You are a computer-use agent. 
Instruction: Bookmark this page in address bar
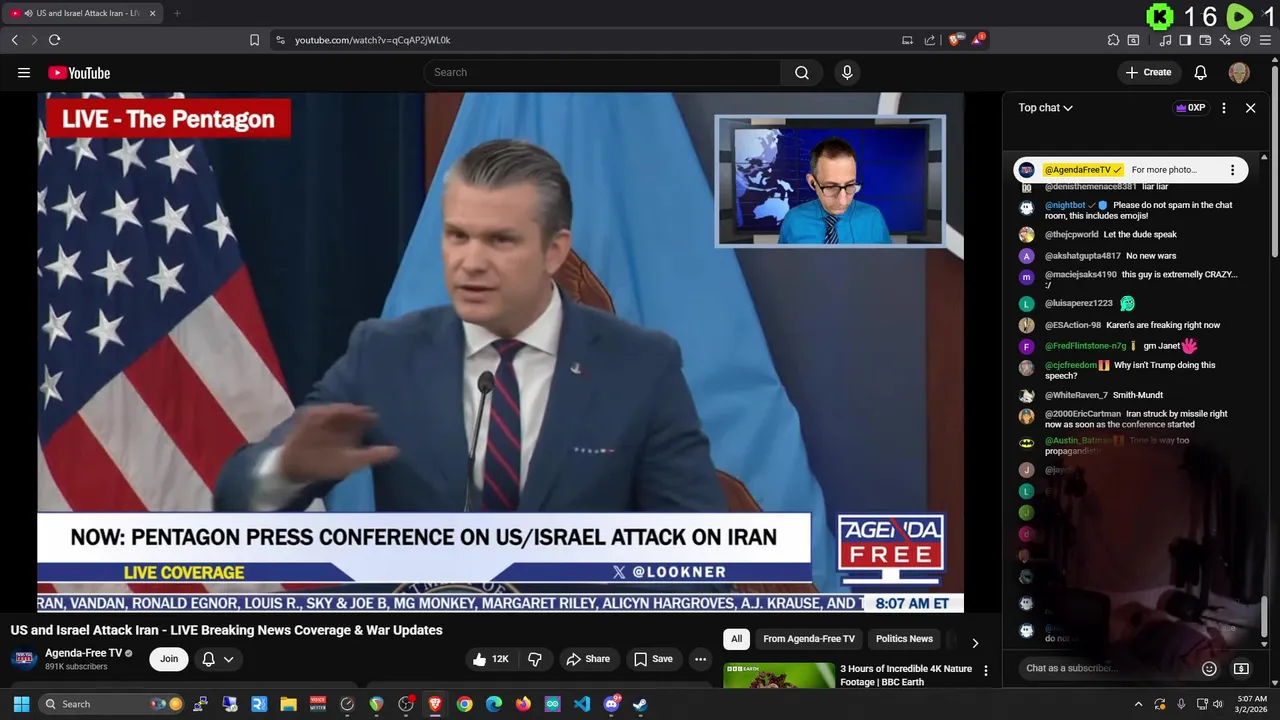[254, 40]
